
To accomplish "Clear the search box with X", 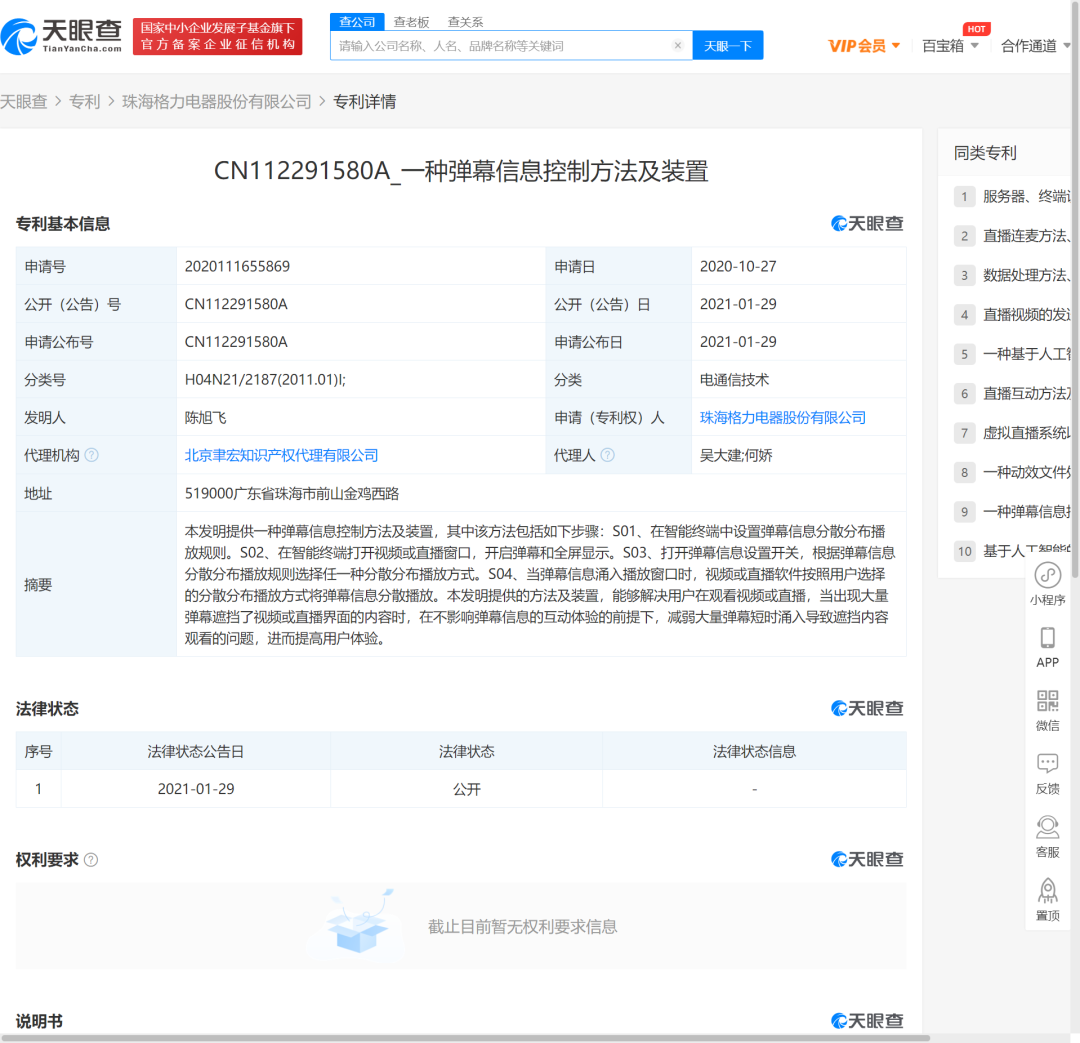I will click(x=677, y=46).
